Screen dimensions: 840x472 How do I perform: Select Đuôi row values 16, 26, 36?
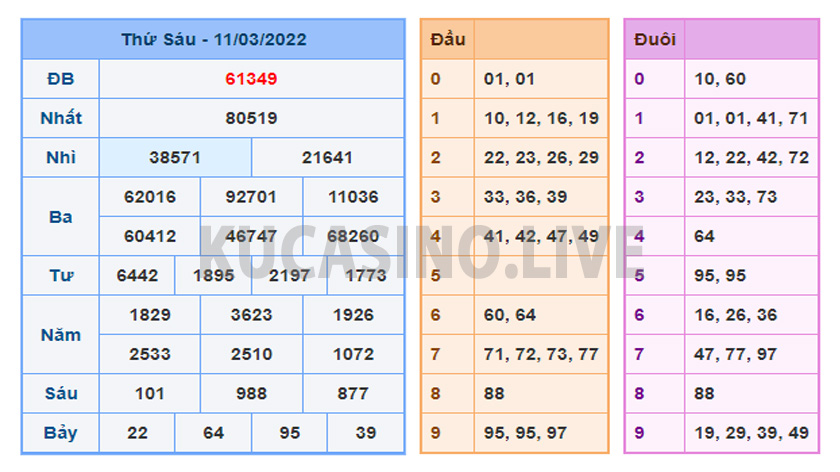coord(736,315)
